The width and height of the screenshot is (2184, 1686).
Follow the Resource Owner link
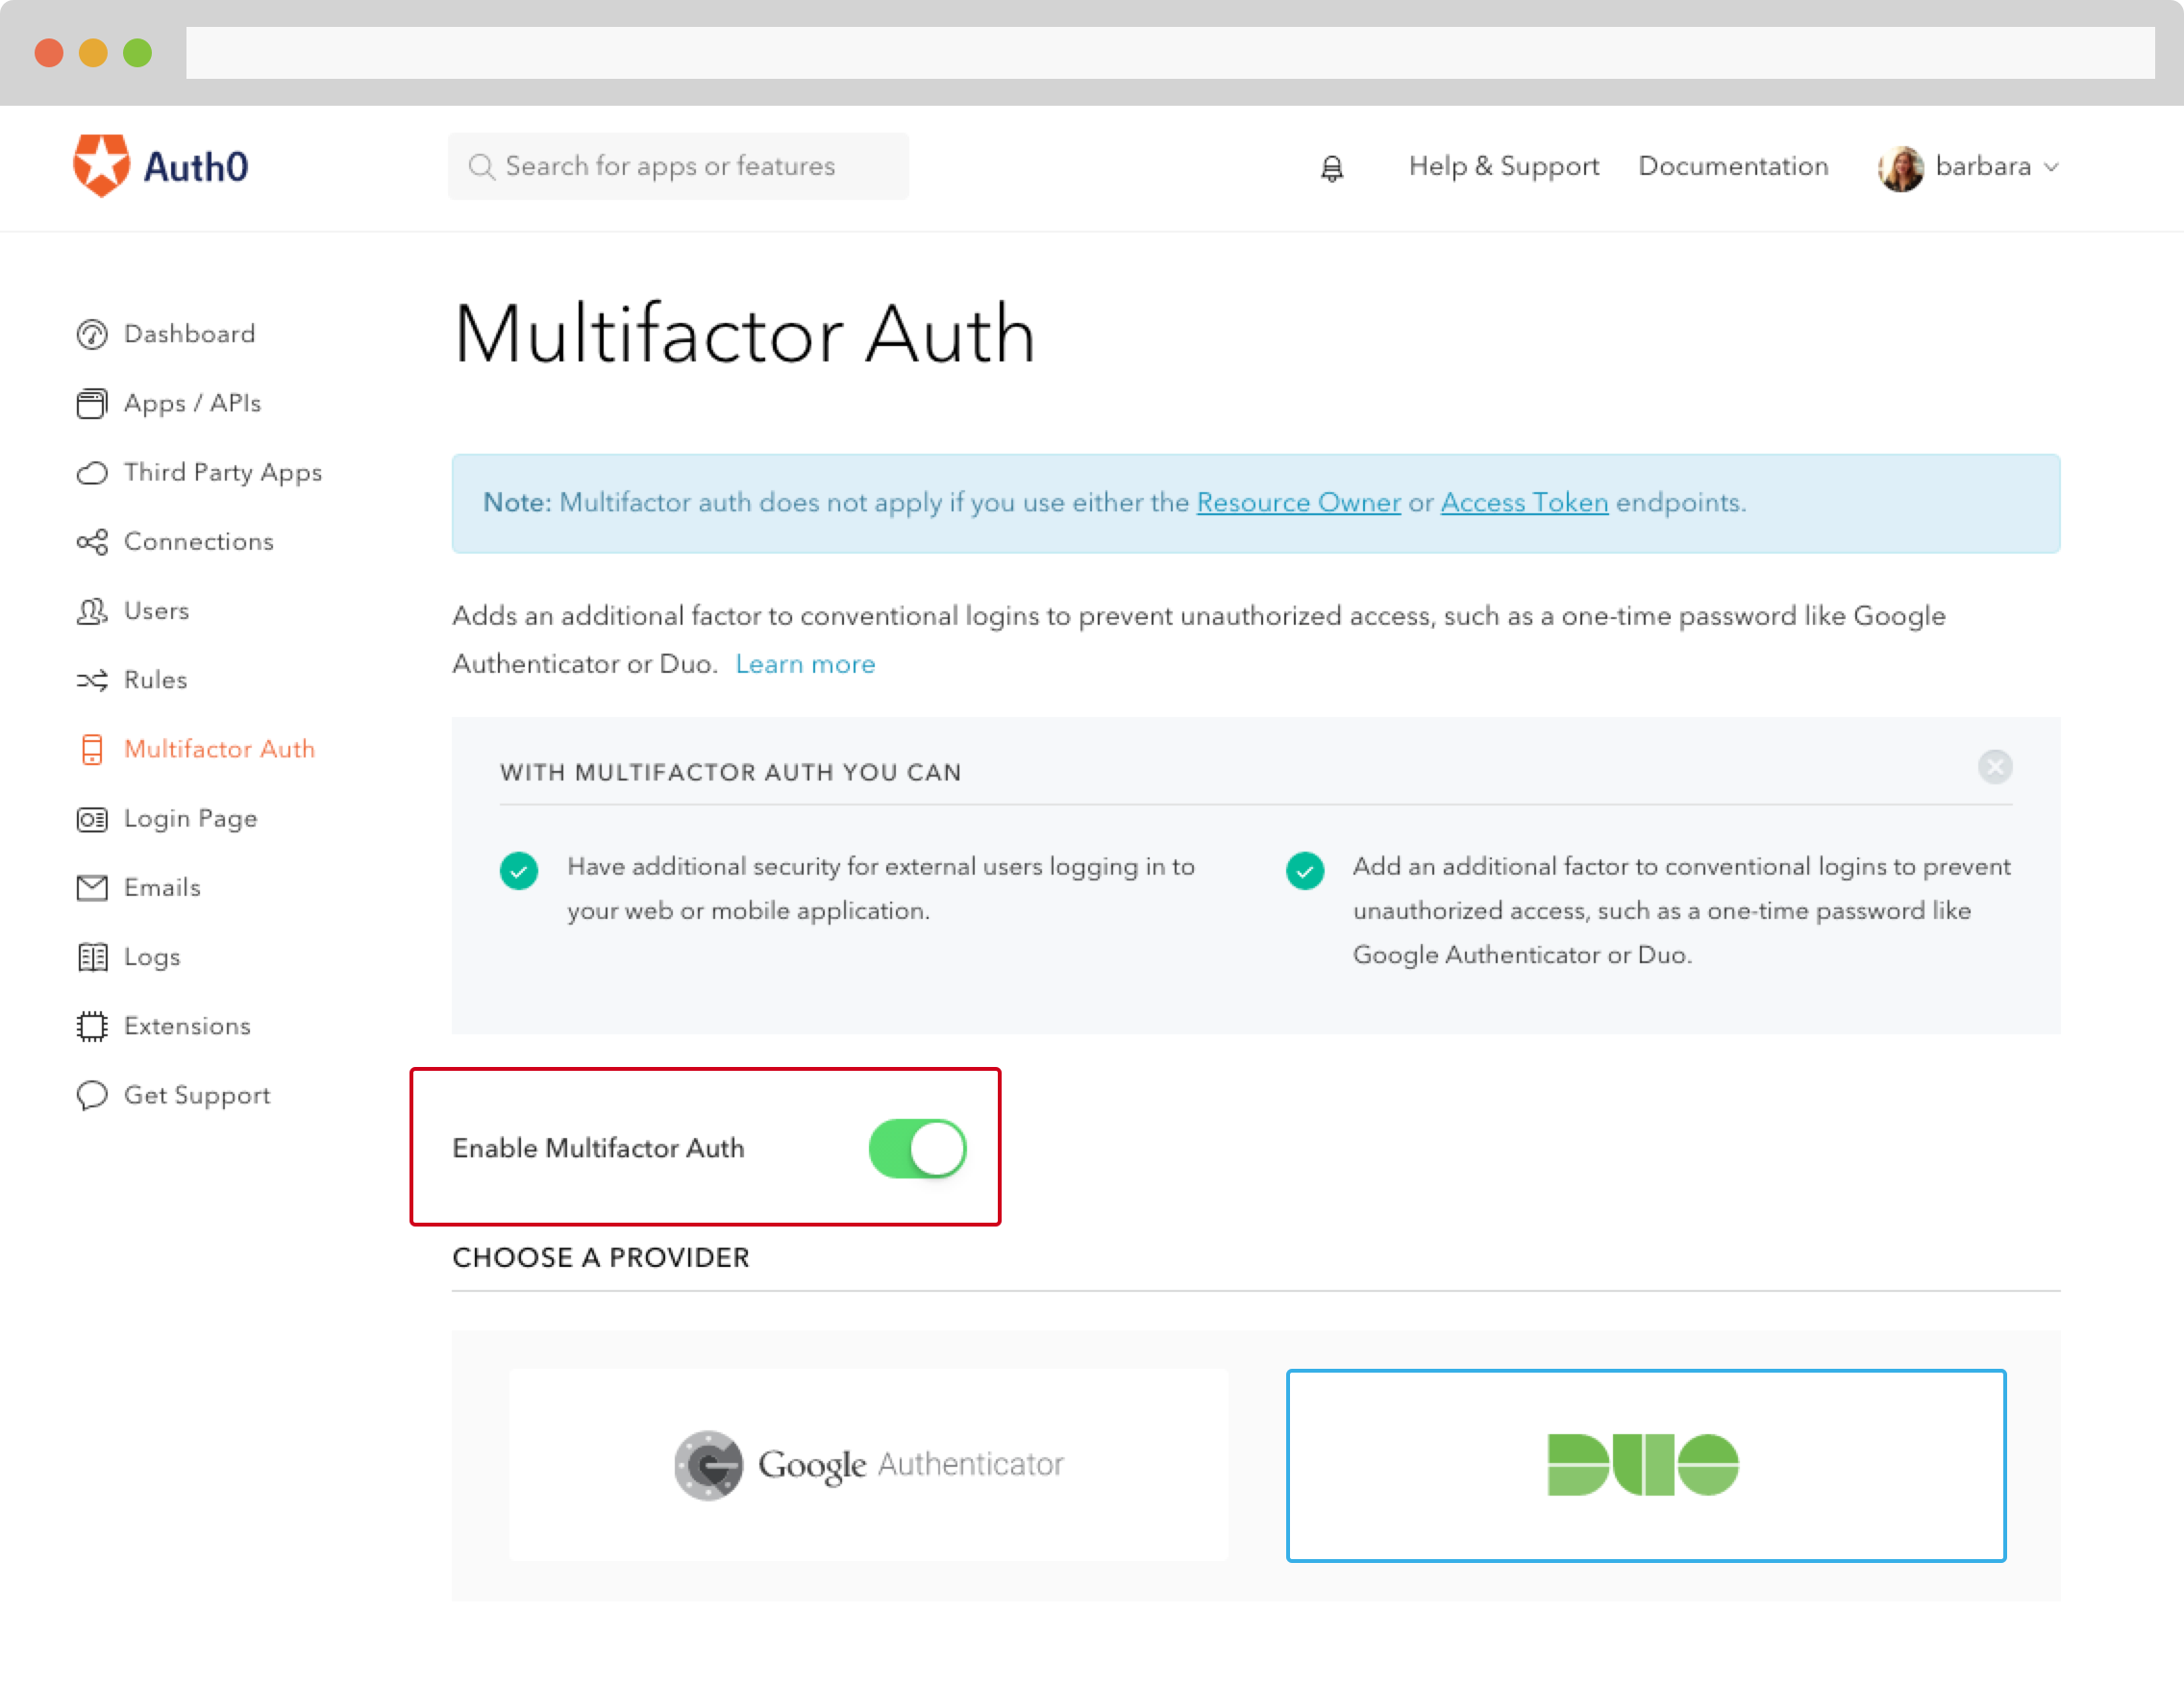1298,502
